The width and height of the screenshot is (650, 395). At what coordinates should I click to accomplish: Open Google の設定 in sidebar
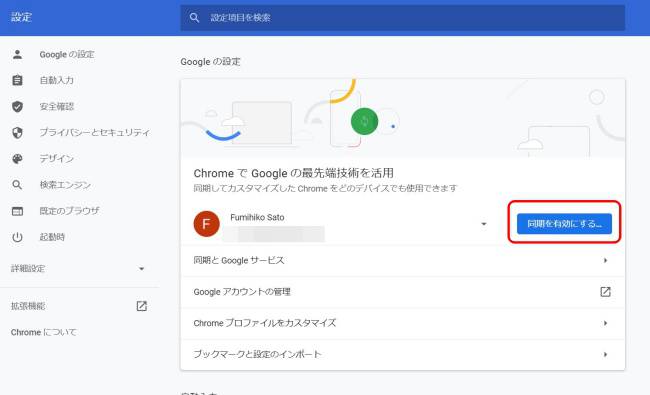point(67,54)
